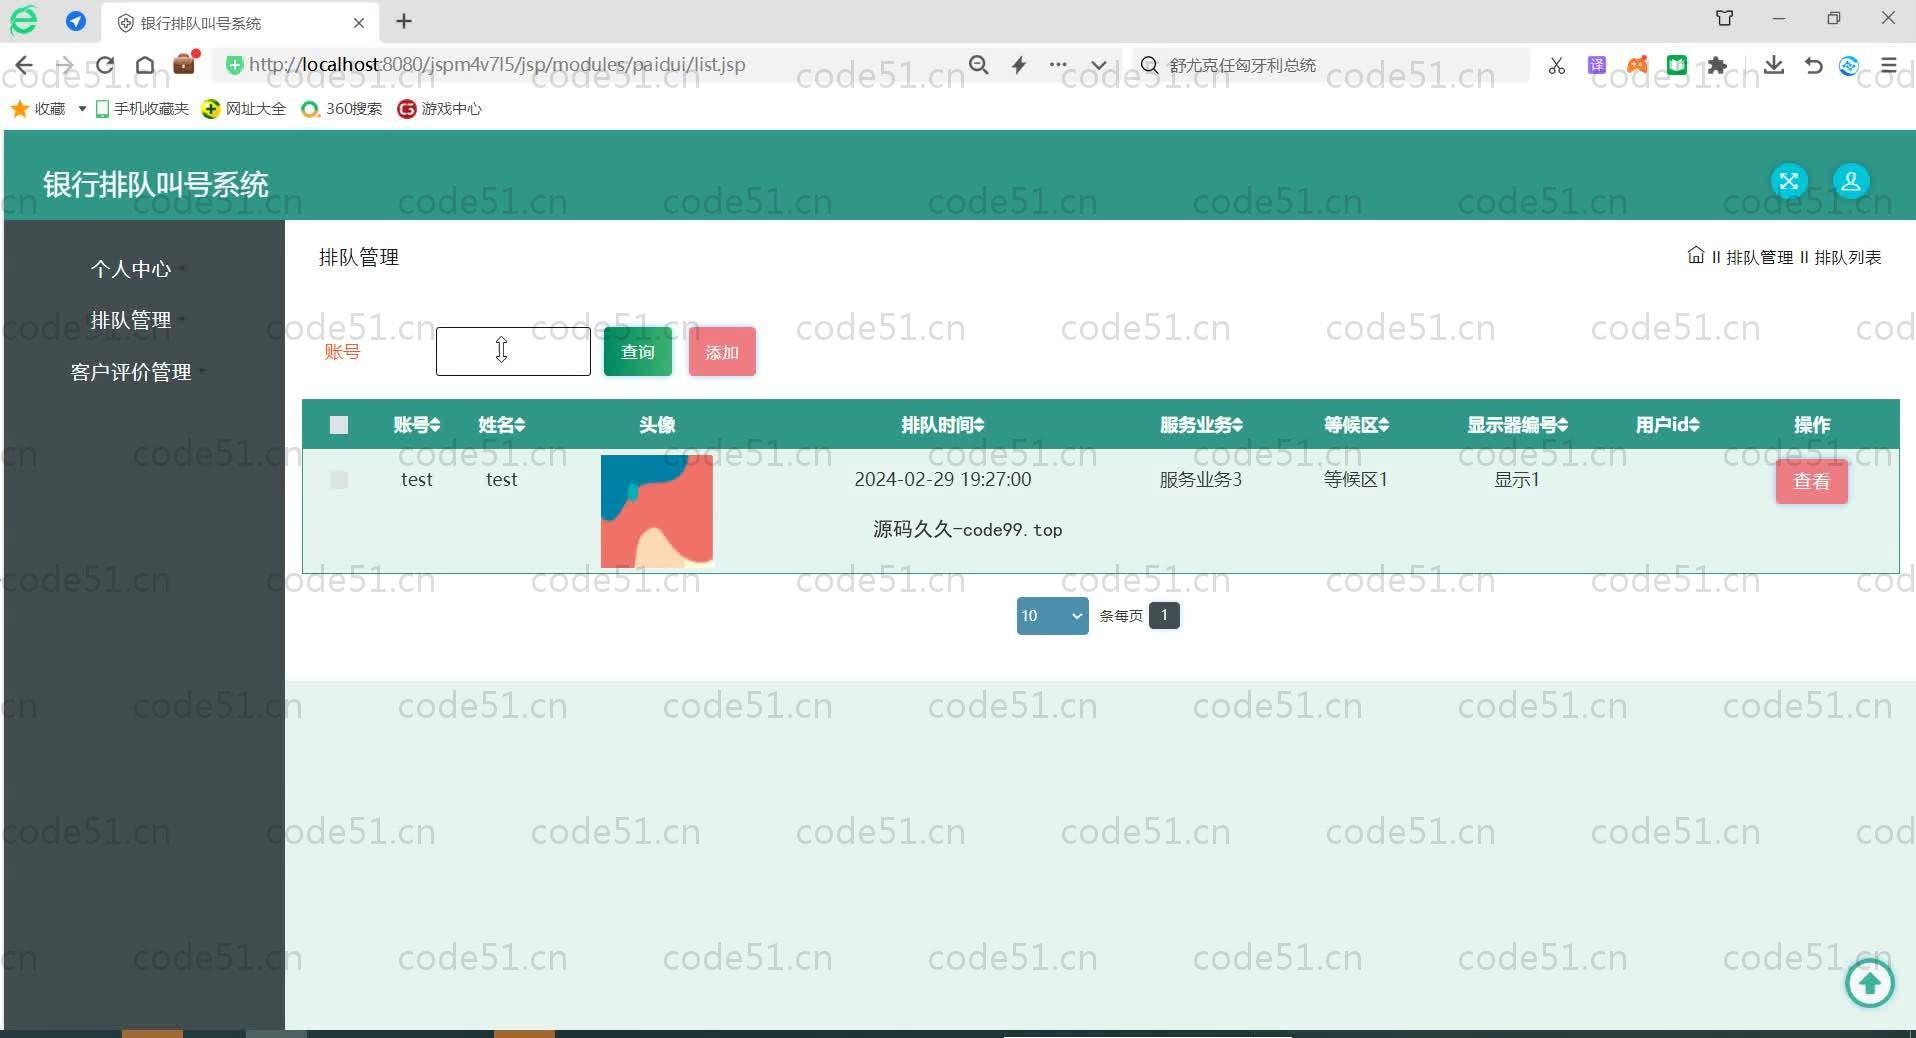Click the green book extension icon

(x=1677, y=65)
